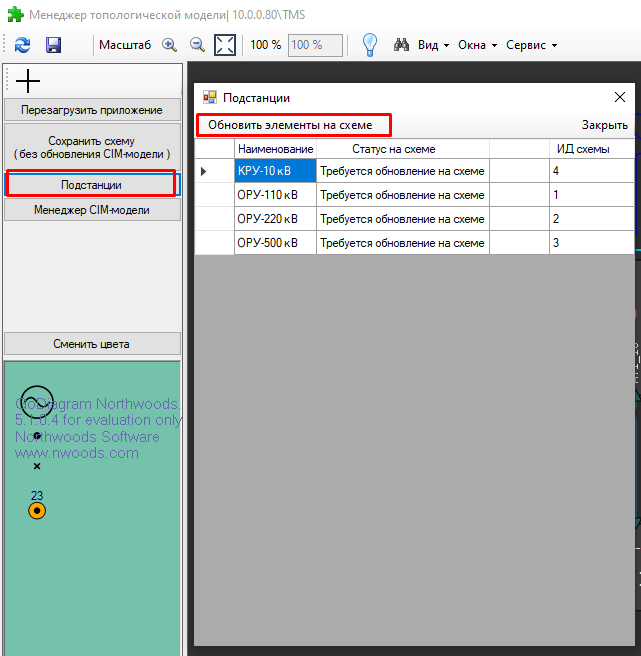This screenshot has height=656, width=641.
Task: Click Закрыть in the Подстанции dialog
Action: click(x=604, y=125)
